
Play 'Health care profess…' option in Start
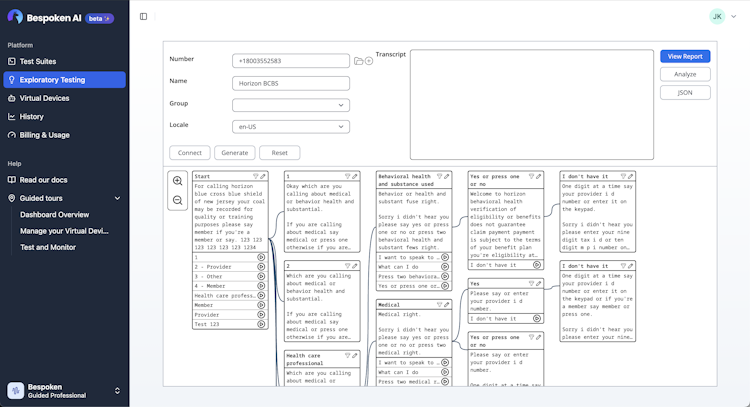click(x=261, y=296)
